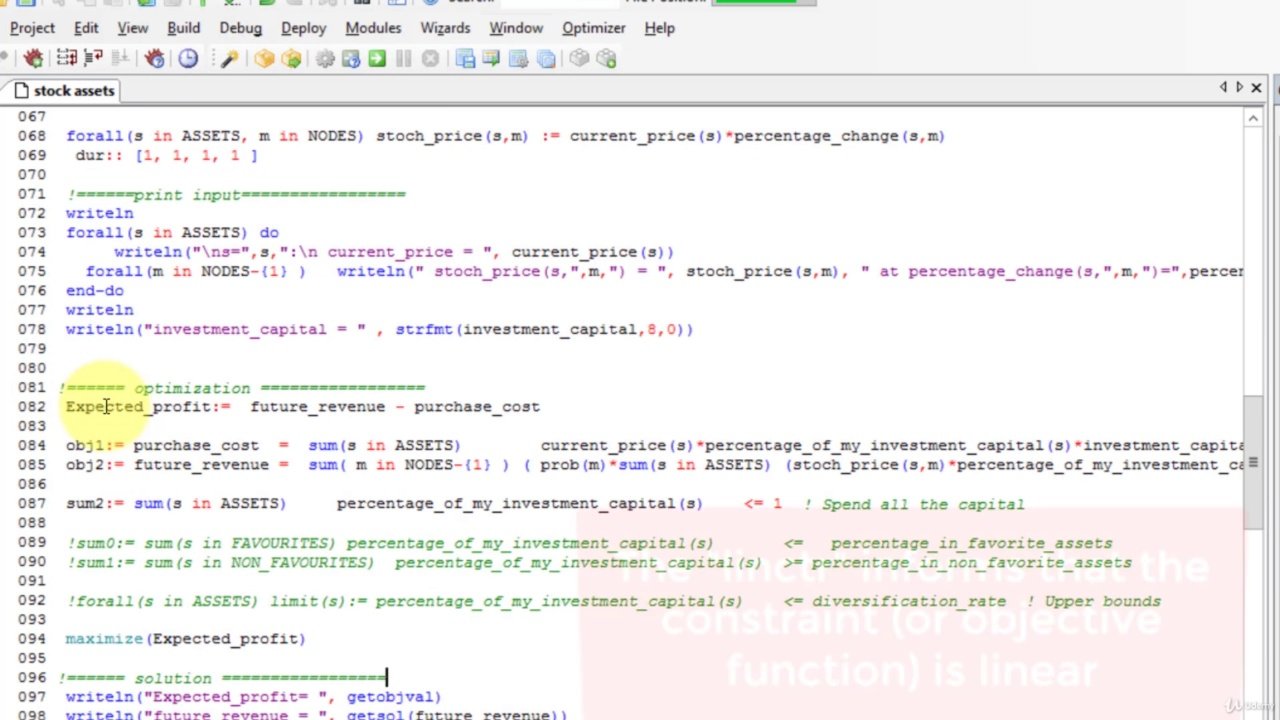The height and width of the screenshot is (720, 1280).
Task: Click the window with green down arrow icon
Action: (x=491, y=59)
